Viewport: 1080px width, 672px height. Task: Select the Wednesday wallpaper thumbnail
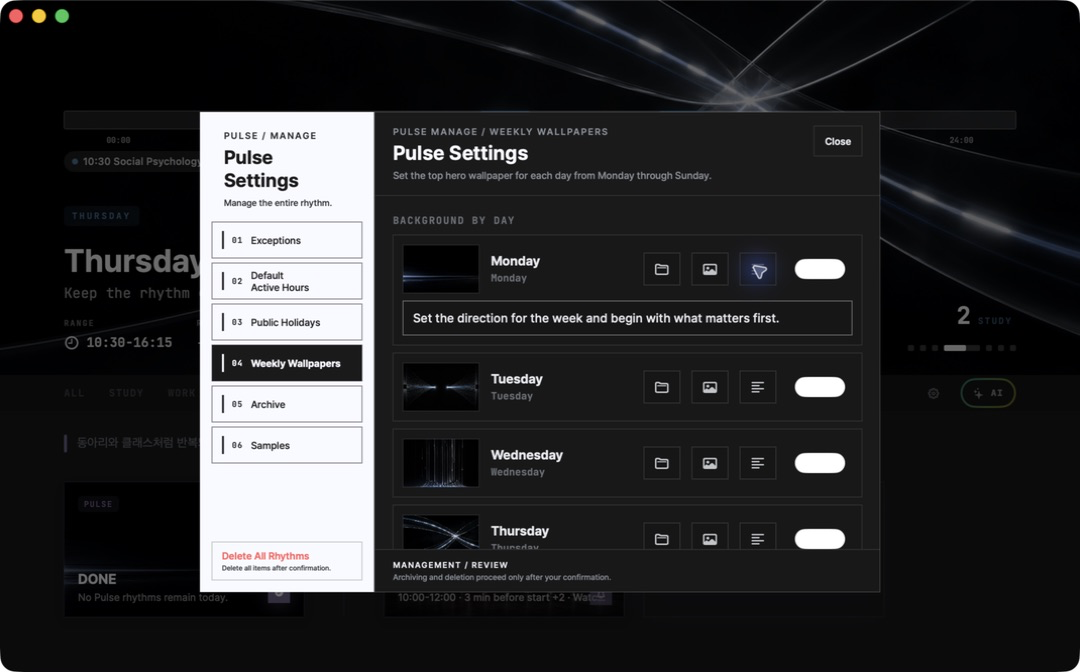pyautogui.click(x=441, y=463)
